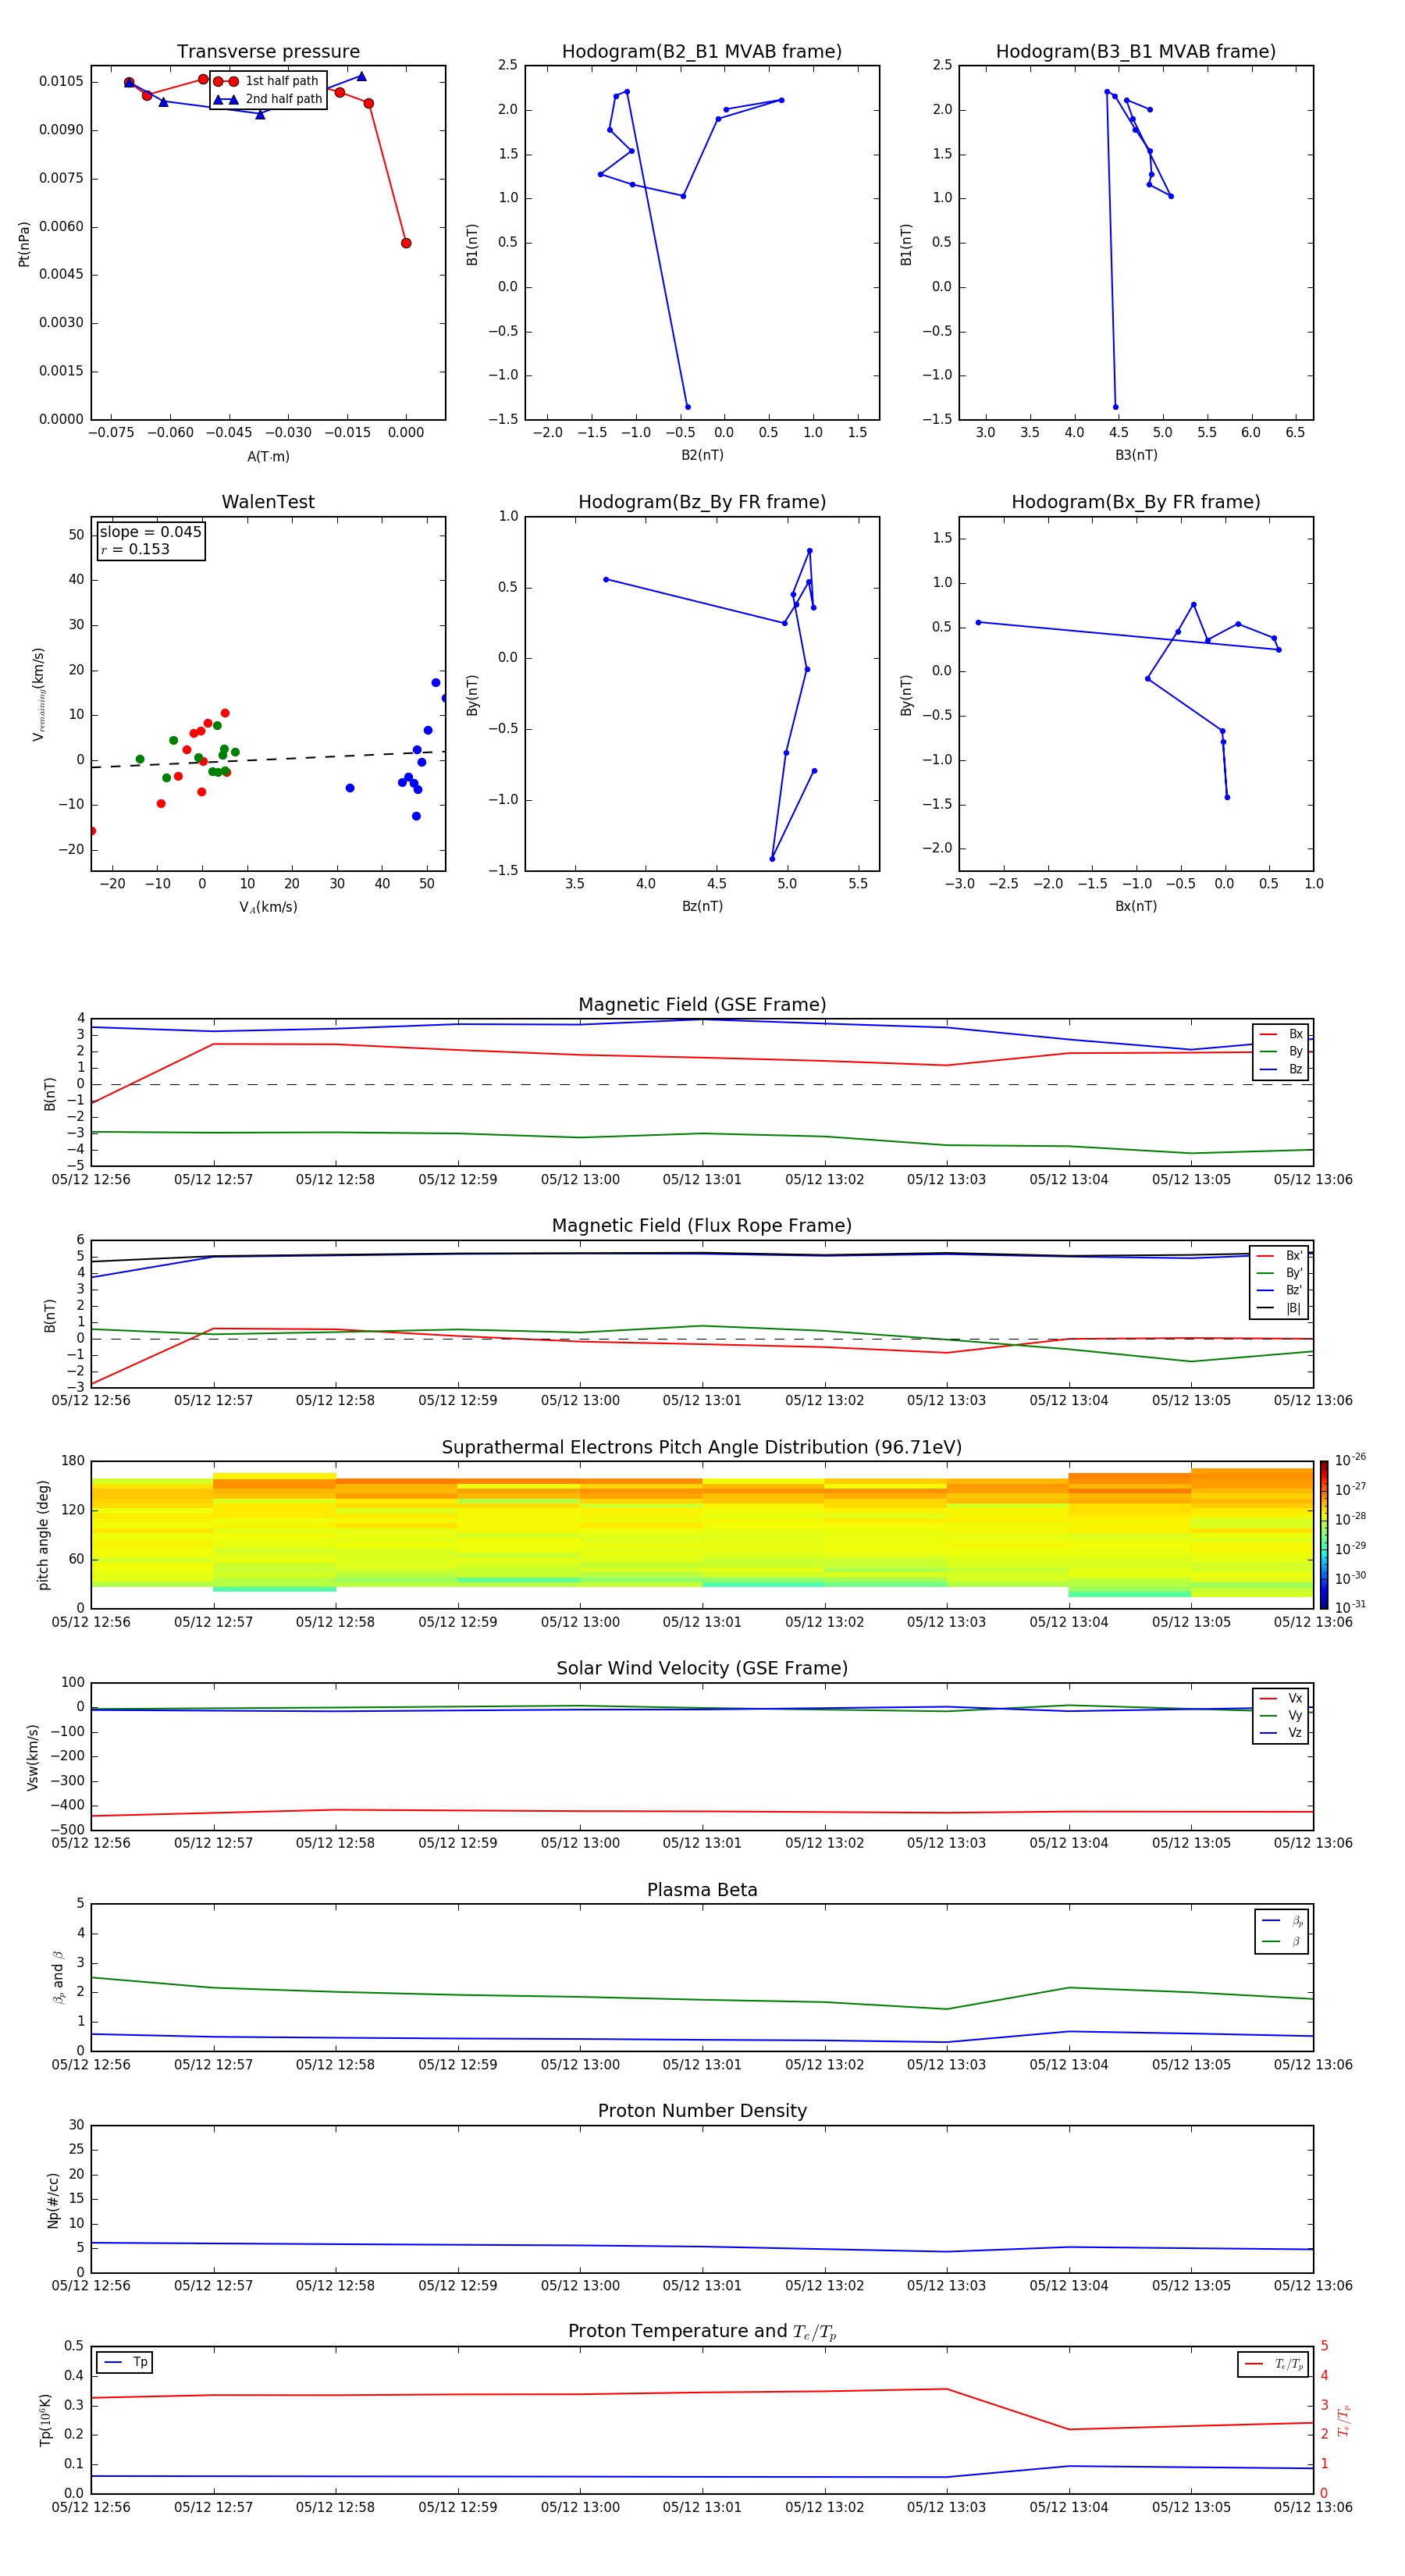Viewport: 1405px width, 2576px height.
Task: Click the 'B2(nT)' x-axis label
Action: tap(702, 455)
